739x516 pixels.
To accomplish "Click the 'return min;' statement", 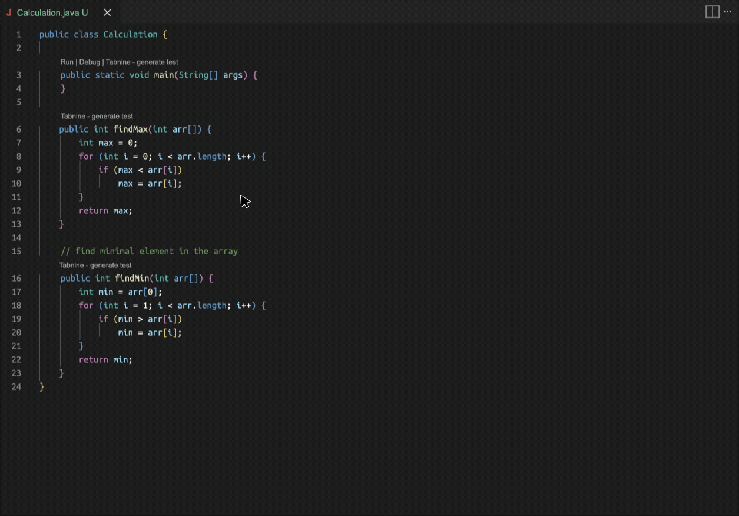I will (x=105, y=359).
